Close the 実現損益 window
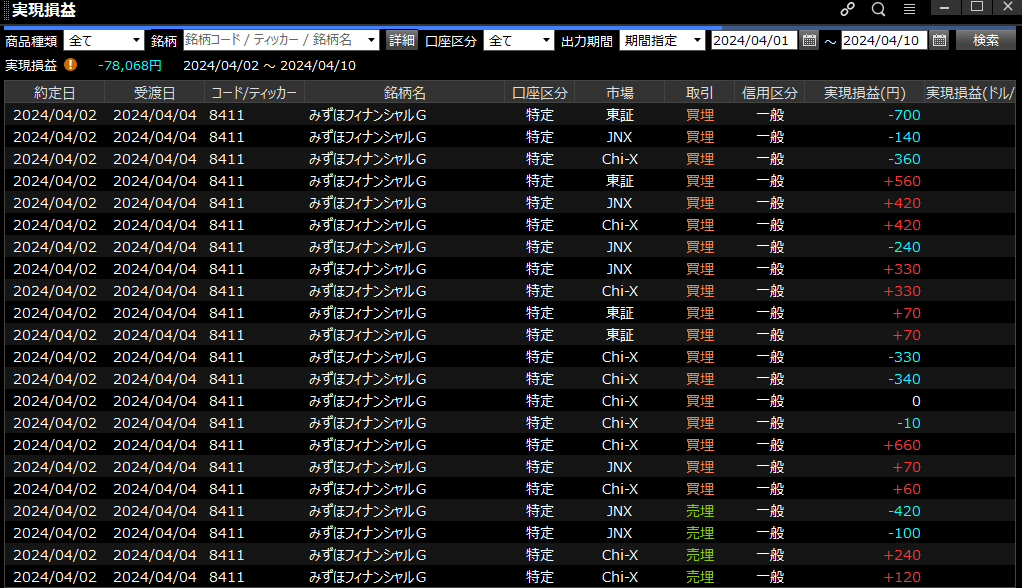1022x588 pixels. point(1008,8)
